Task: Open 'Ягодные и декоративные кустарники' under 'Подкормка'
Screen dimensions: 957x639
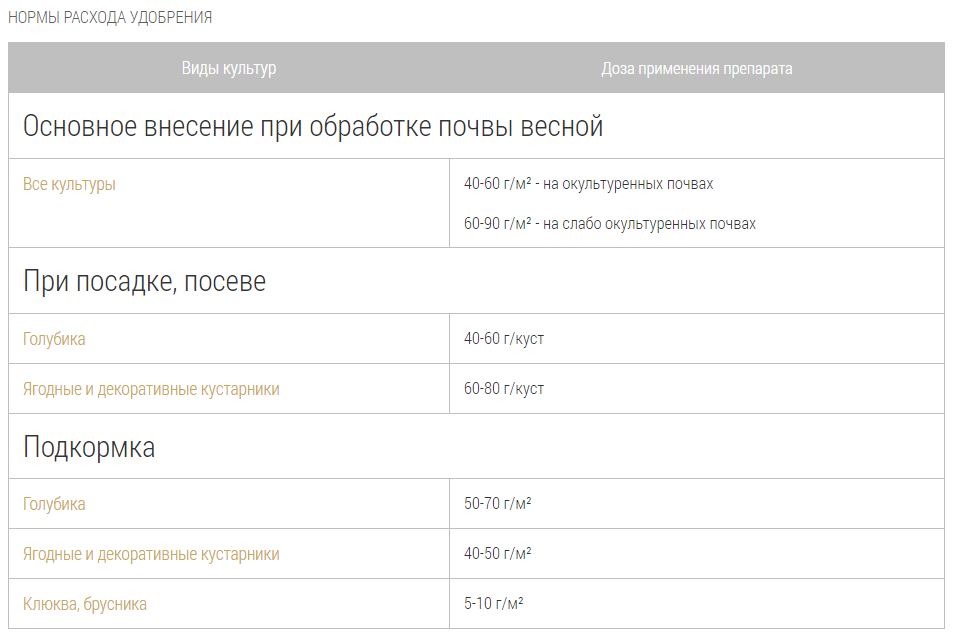Action: [151, 554]
